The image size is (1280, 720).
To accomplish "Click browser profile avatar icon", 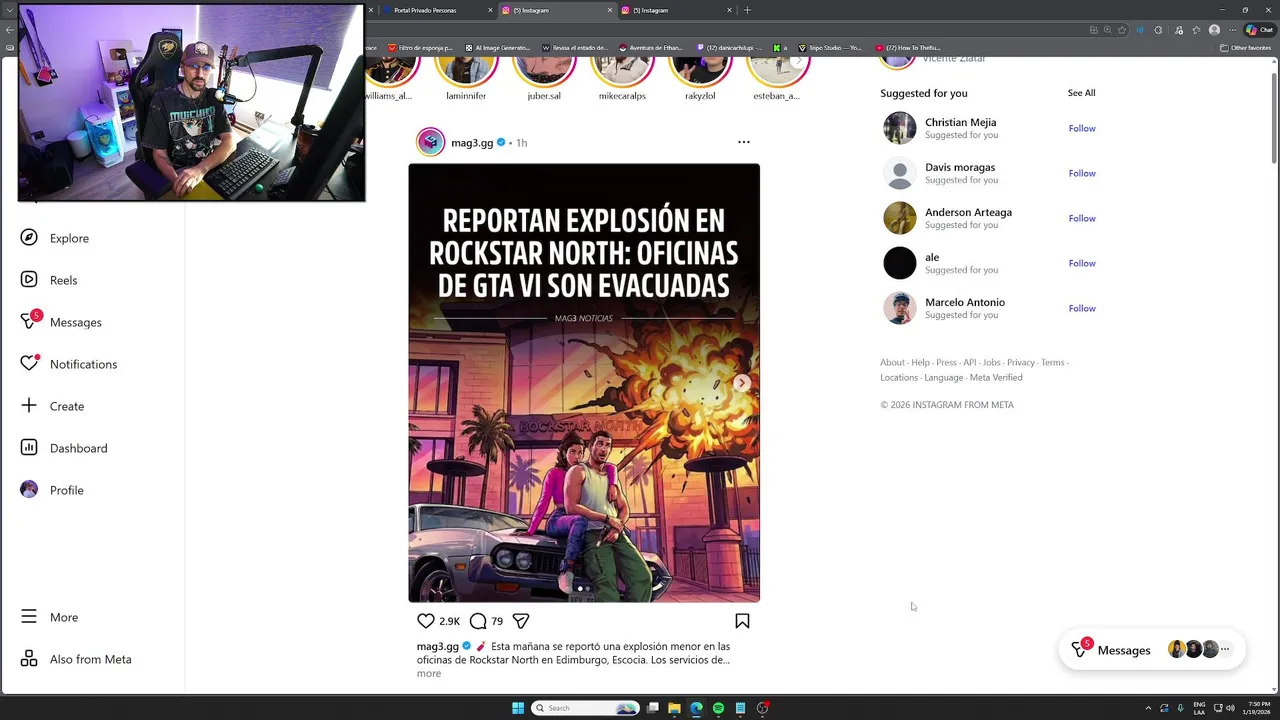I will pos(1214,30).
